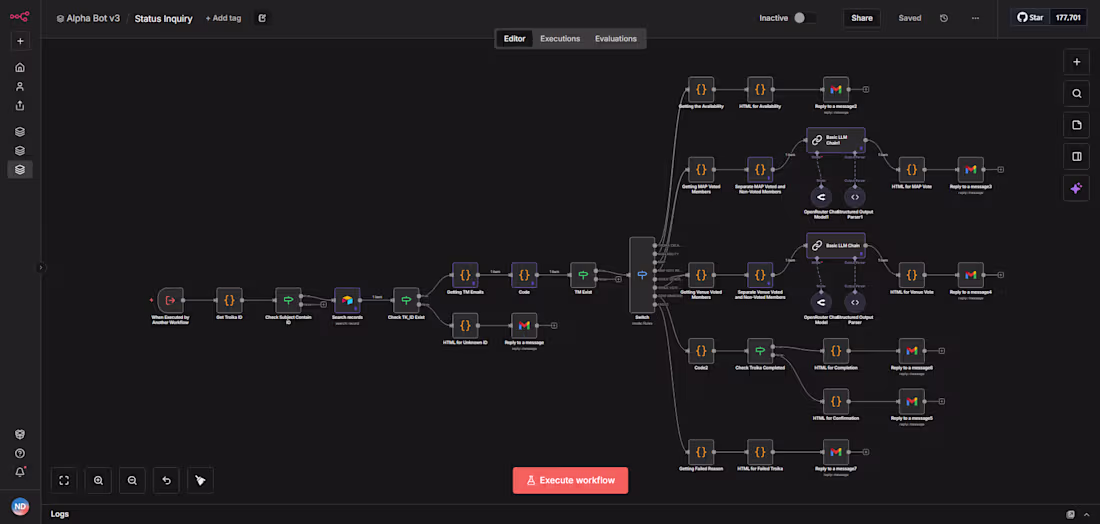This screenshot has width=1100, height=524.
Task: Open the logs pop-out icon at bottom right
Action: coord(1071,514)
